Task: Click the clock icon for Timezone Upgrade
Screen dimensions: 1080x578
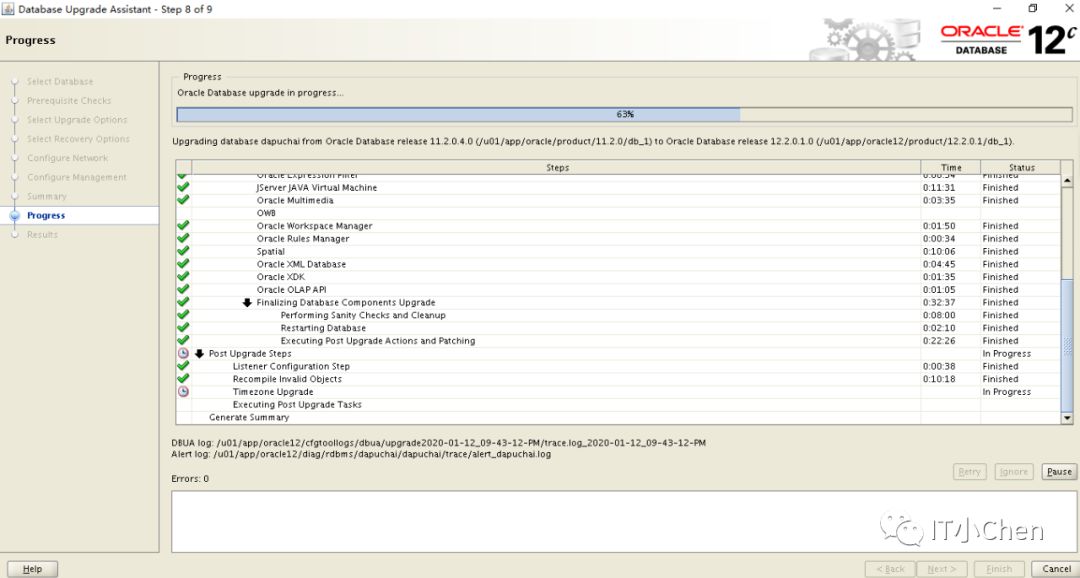Action: tap(183, 391)
